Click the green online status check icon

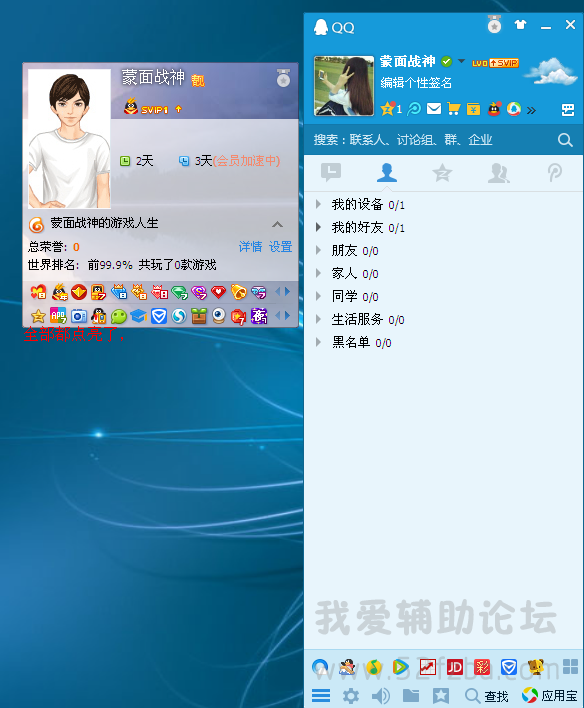[447, 61]
